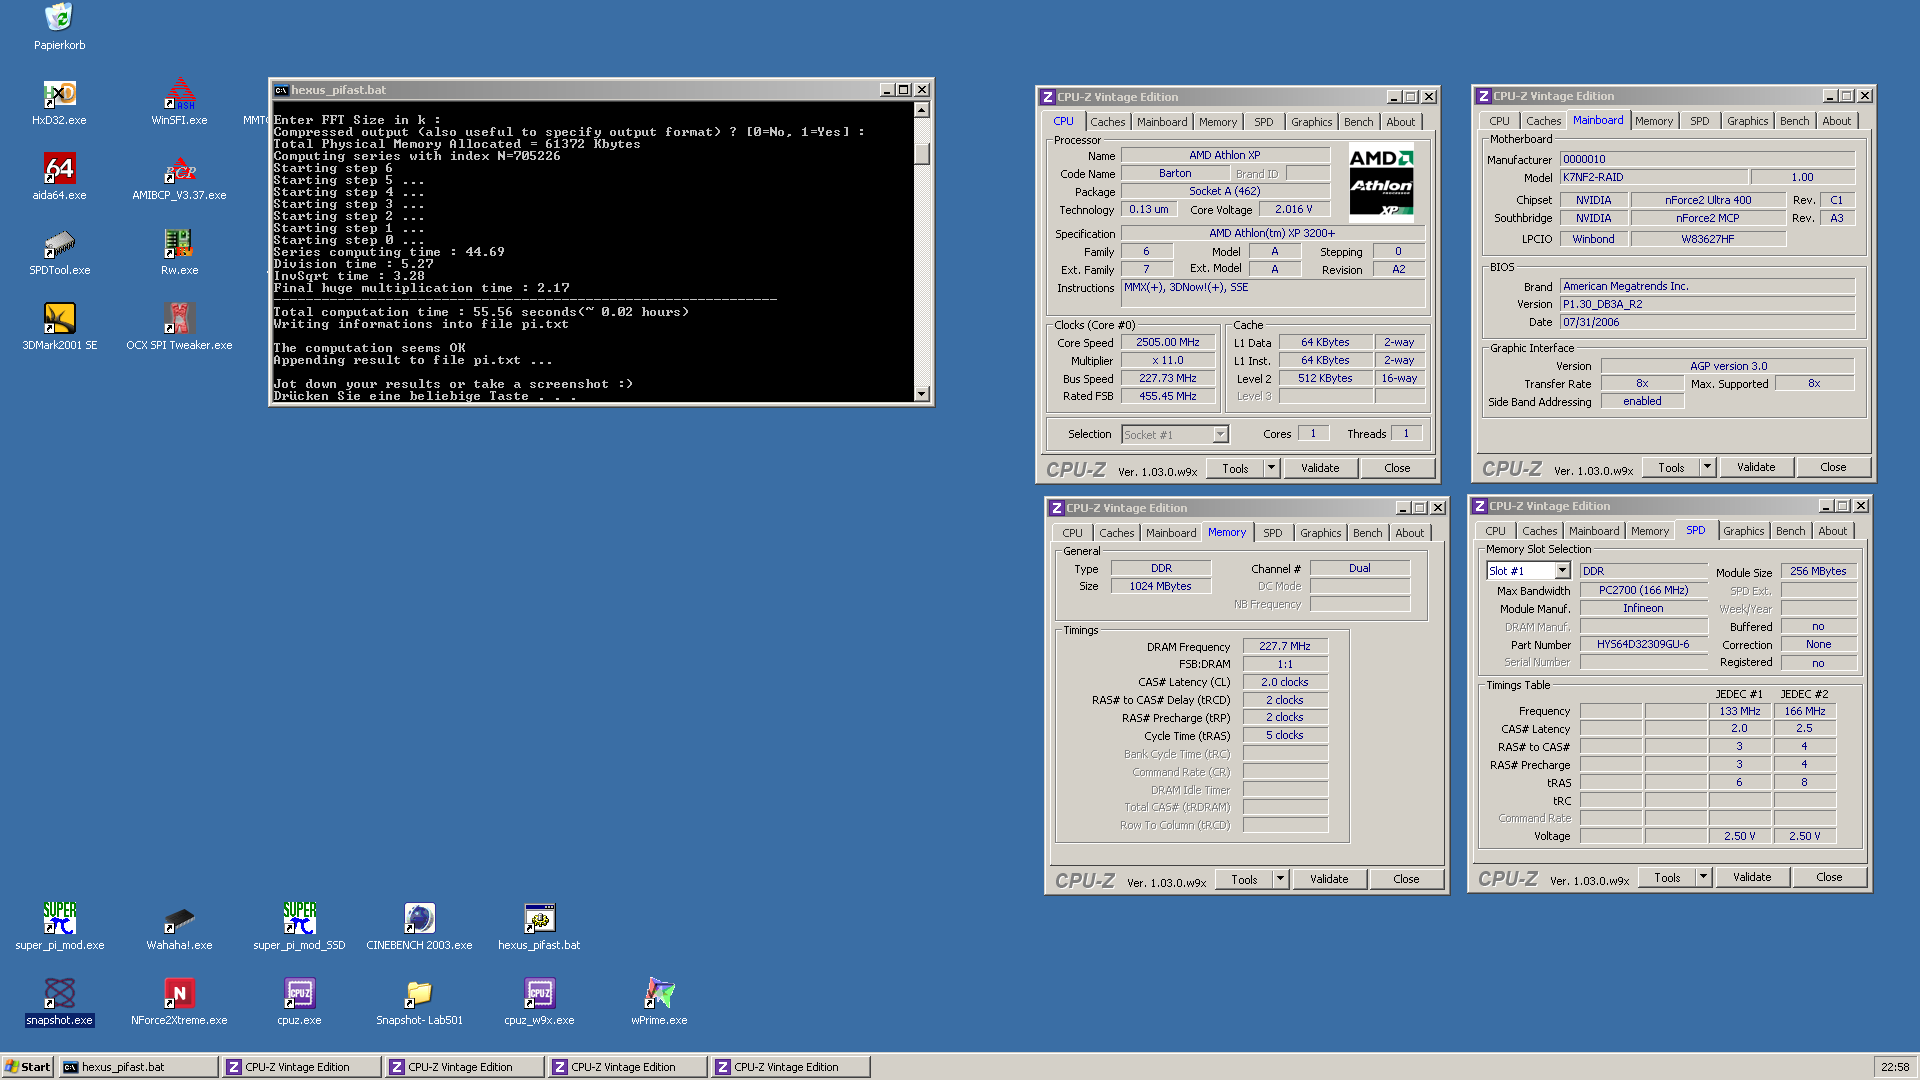
Task: Click the Part Number HYS64D32309GU-6 field
Action: [1643, 645]
